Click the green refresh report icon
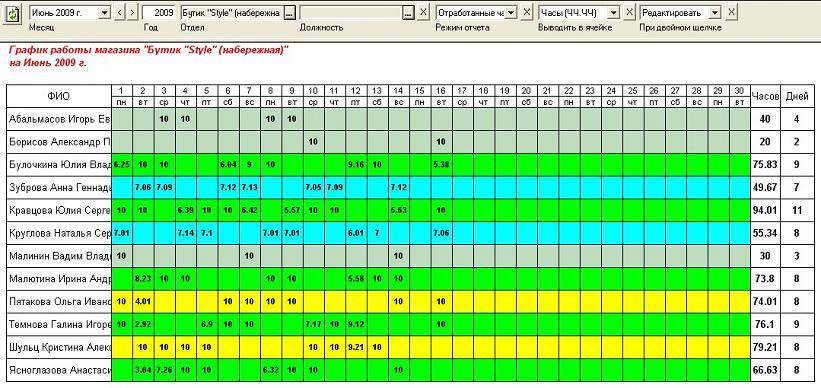 click(x=13, y=13)
